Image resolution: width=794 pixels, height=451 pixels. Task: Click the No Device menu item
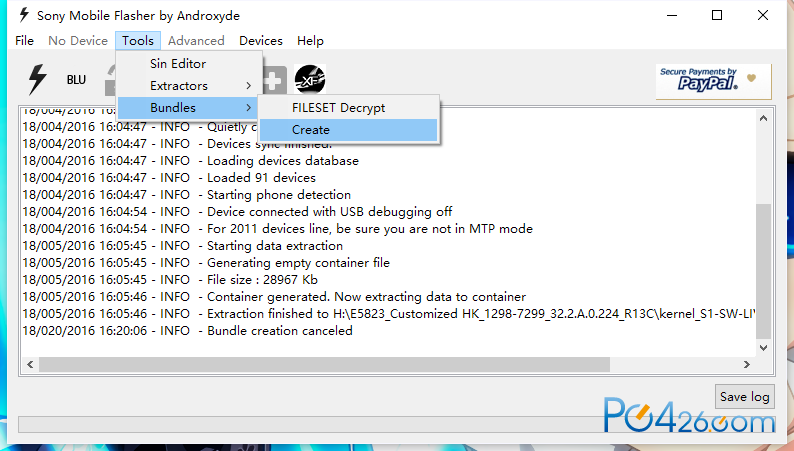[78, 40]
